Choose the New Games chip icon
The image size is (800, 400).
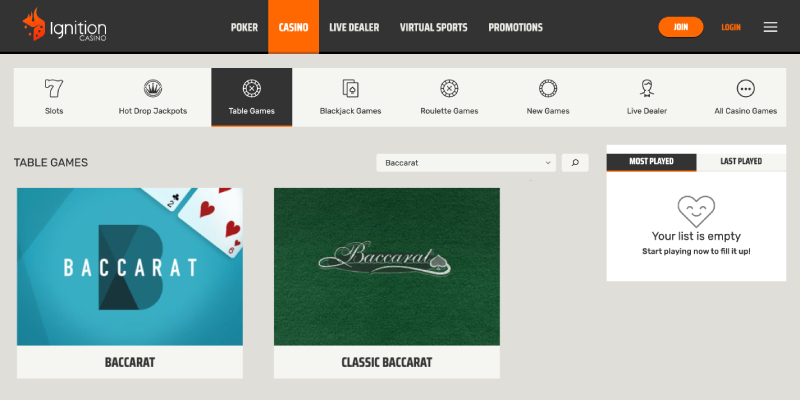point(548,88)
